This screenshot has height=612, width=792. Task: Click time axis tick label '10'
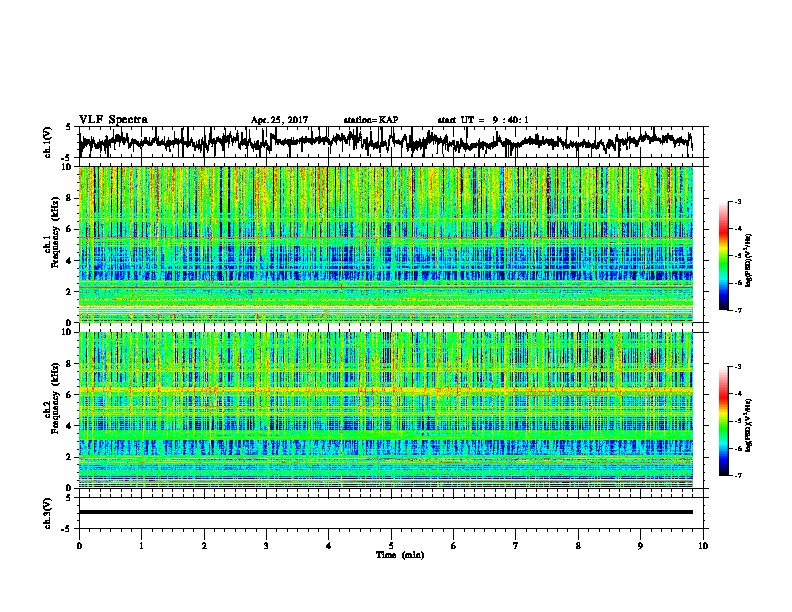click(x=703, y=546)
